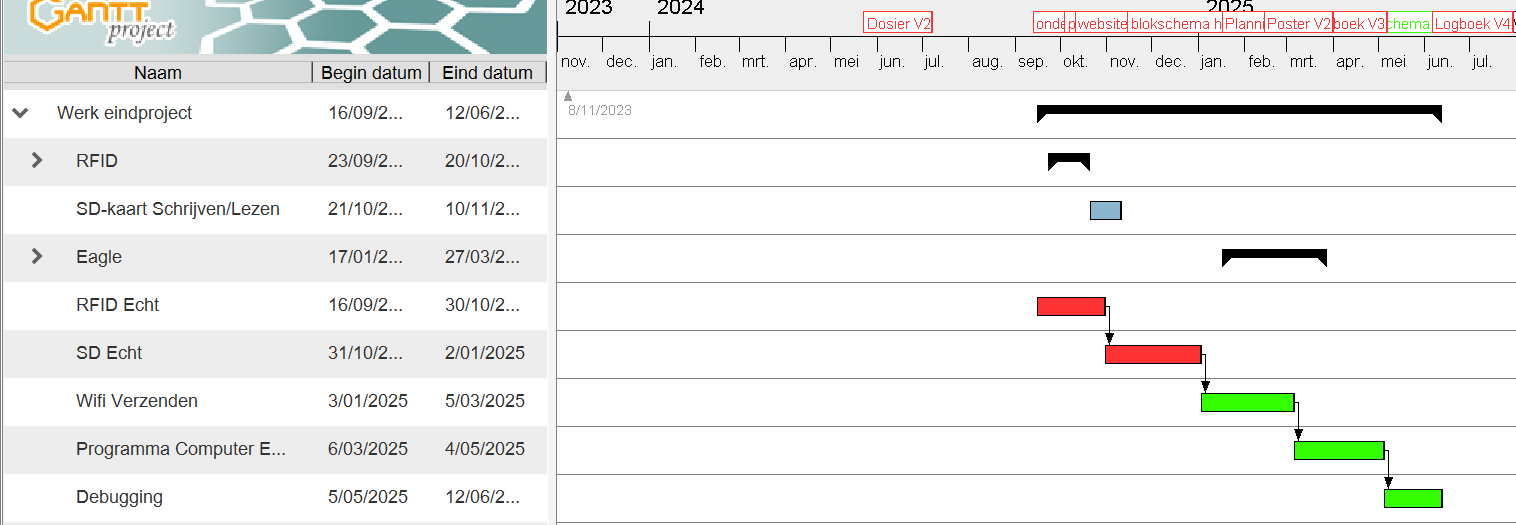
Task: Click the Dosier V2 milestone label
Action: click(898, 24)
